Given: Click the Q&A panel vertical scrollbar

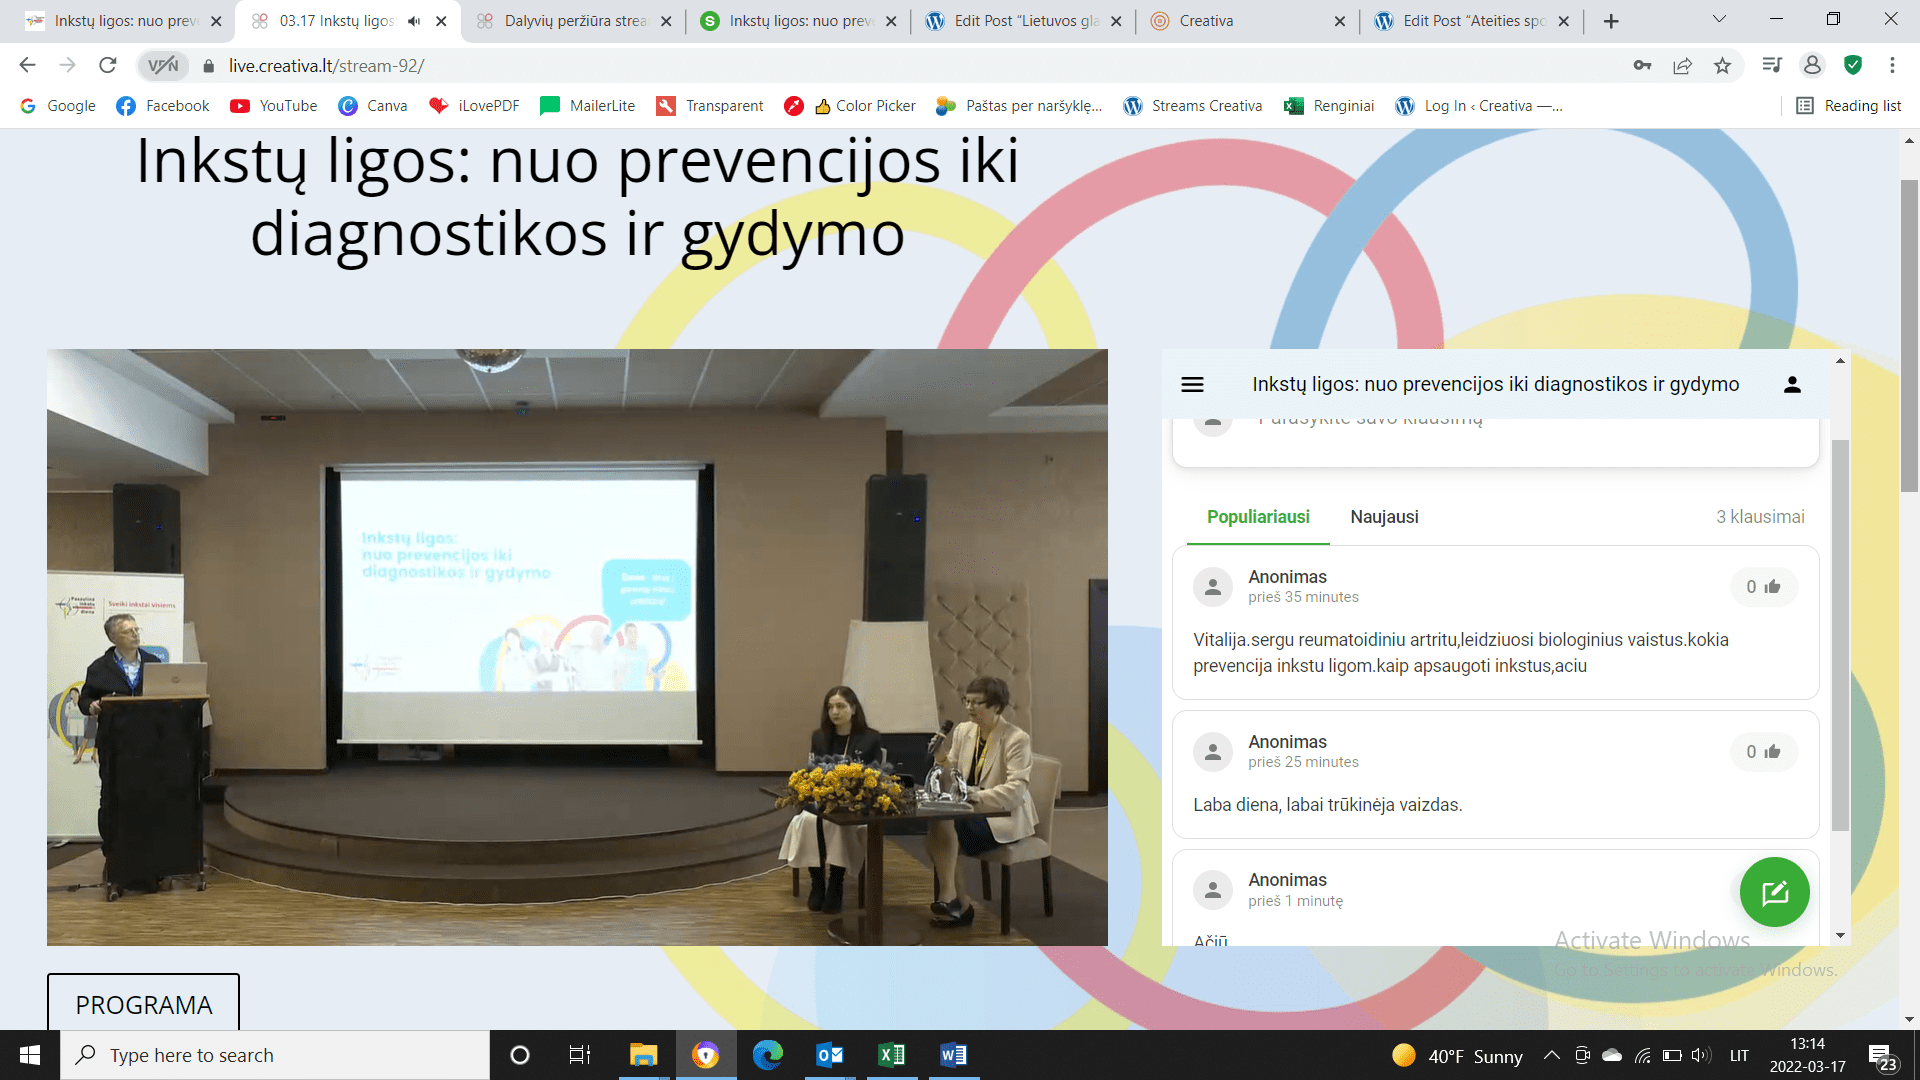Looking at the screenshot, I should click(1840, 635).
